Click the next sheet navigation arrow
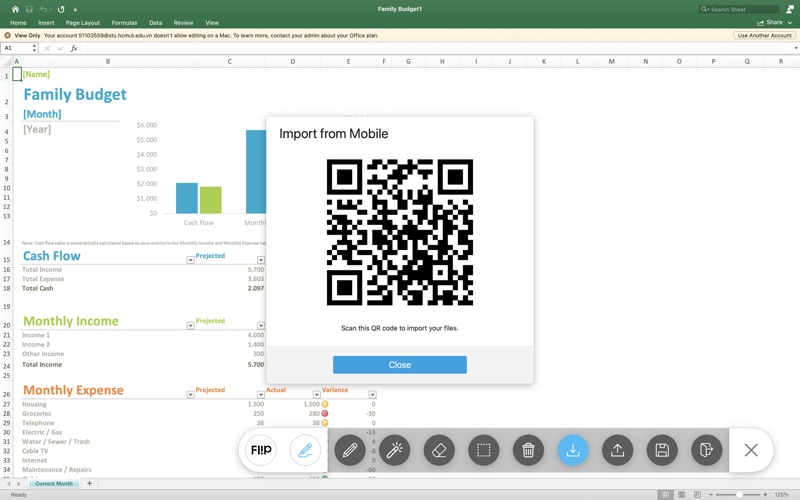800x500 pixels. pos(19,484)
